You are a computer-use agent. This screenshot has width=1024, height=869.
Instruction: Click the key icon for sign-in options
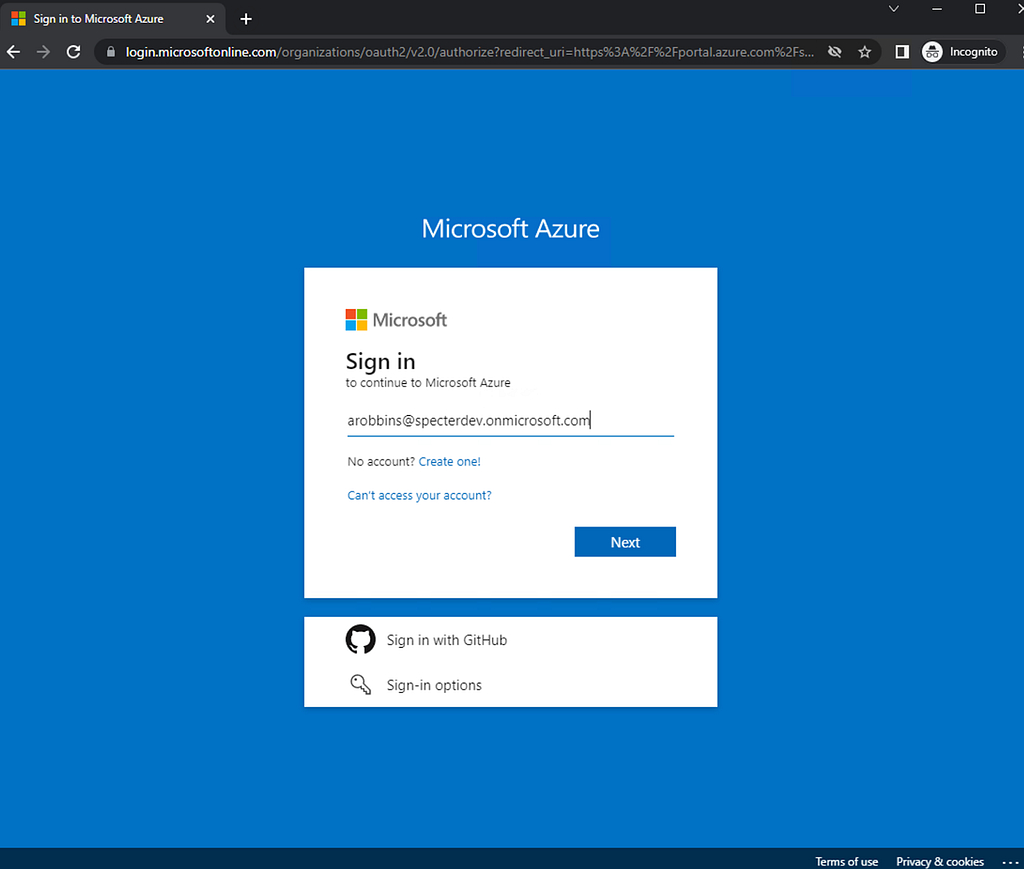click(x=360, y=684)
